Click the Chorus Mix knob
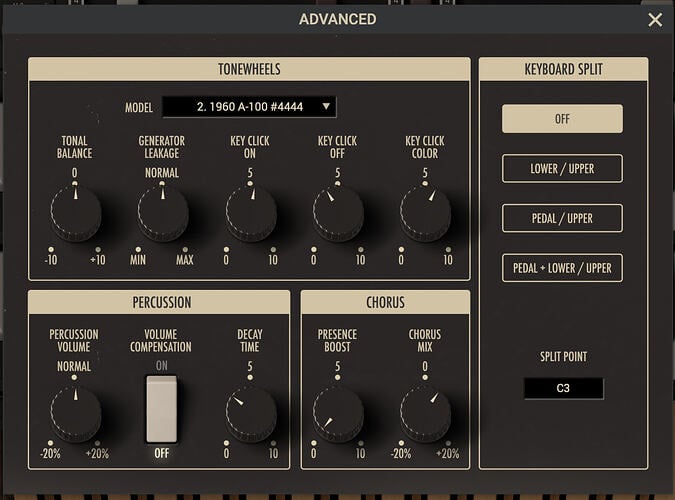Viewport: 675px width, 500px height. coord(426,412)
